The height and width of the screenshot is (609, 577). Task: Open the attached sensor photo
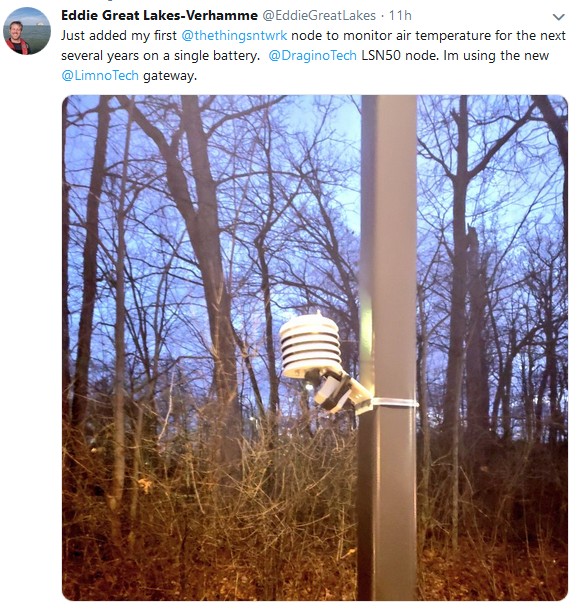(315, 348)
